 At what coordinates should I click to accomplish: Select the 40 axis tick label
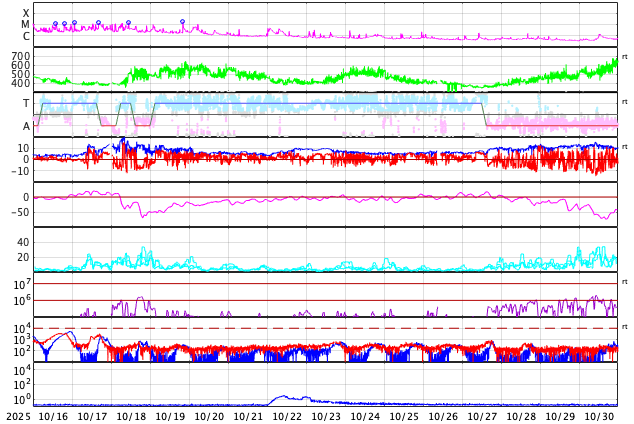pos(23,242)
